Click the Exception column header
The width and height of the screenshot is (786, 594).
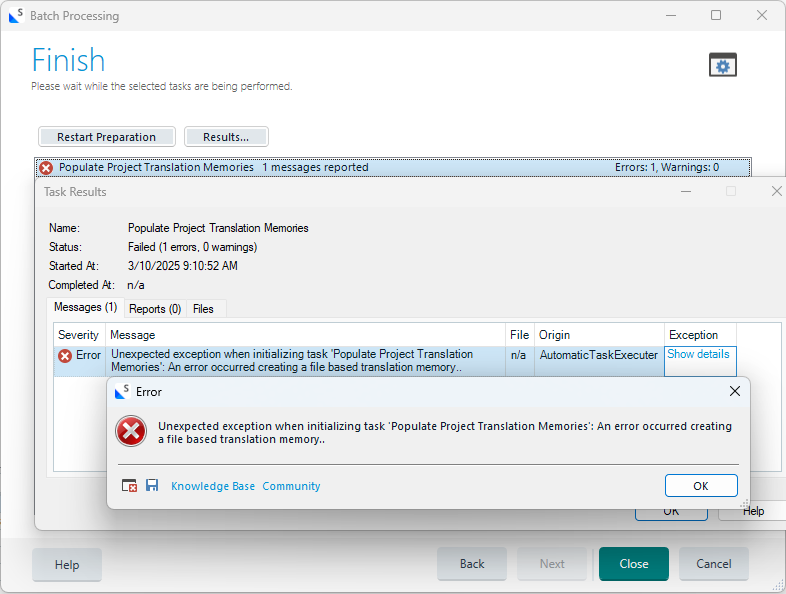click(x=700, y=335)
